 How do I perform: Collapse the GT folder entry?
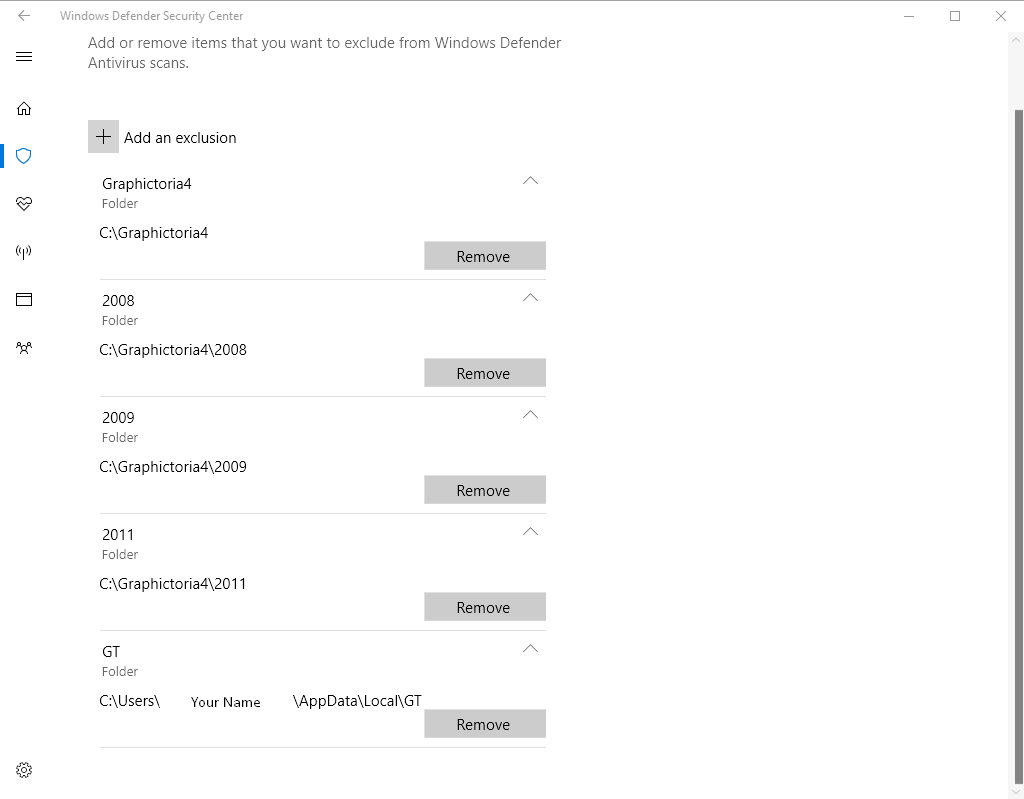click(x=530, y=649)
